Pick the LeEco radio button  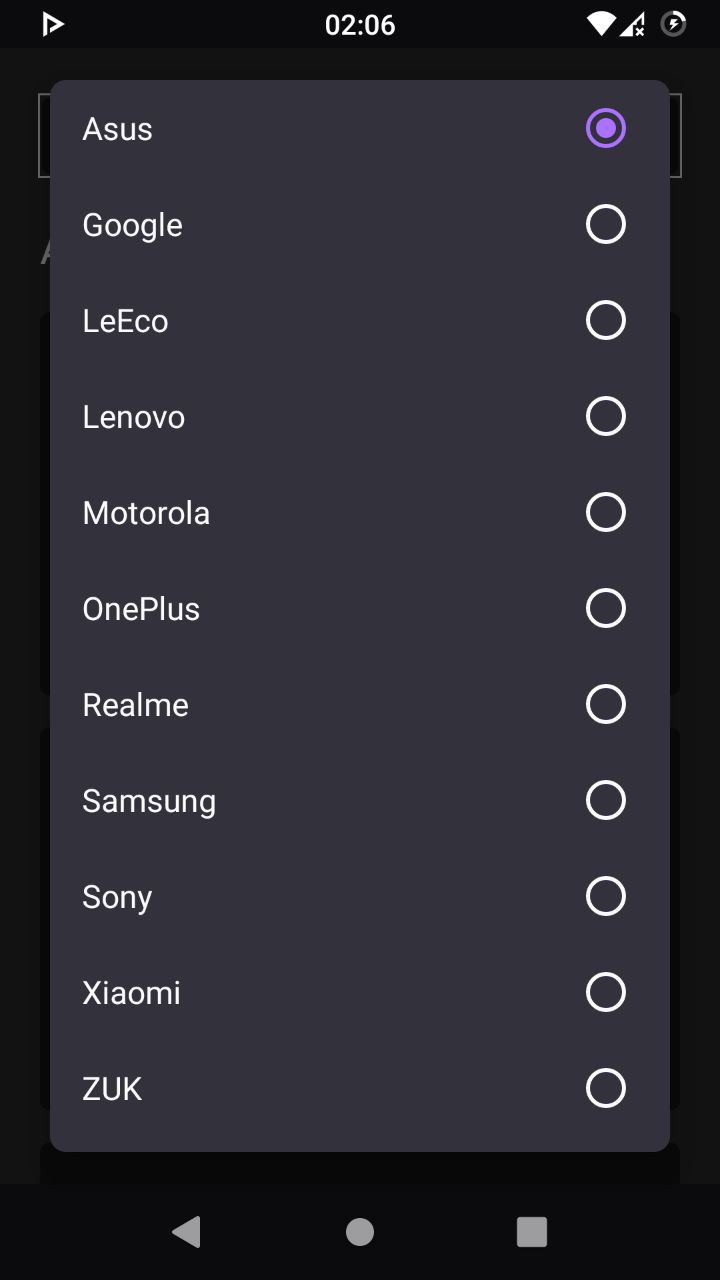point(605,320)
